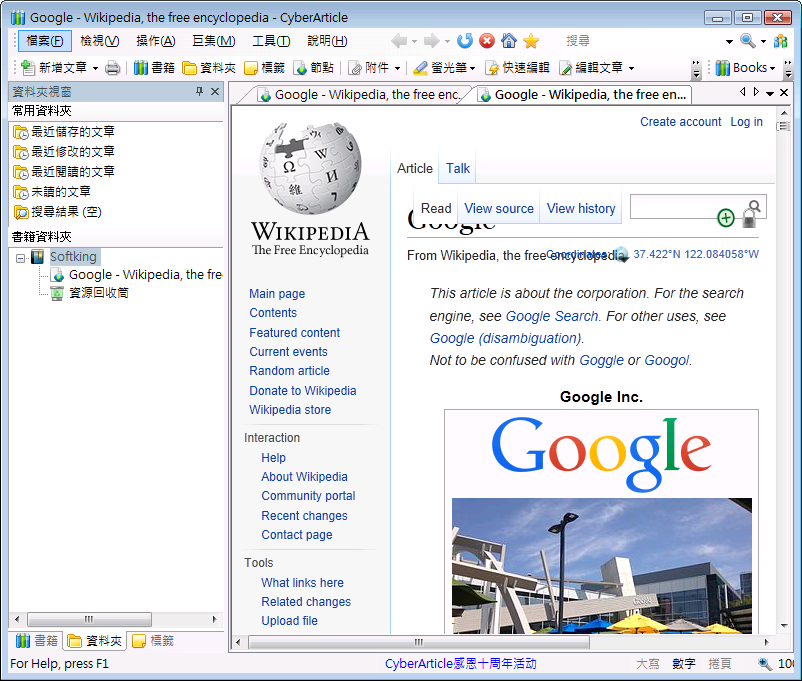
Task: Go to home page icon
Action: point(509,41)
